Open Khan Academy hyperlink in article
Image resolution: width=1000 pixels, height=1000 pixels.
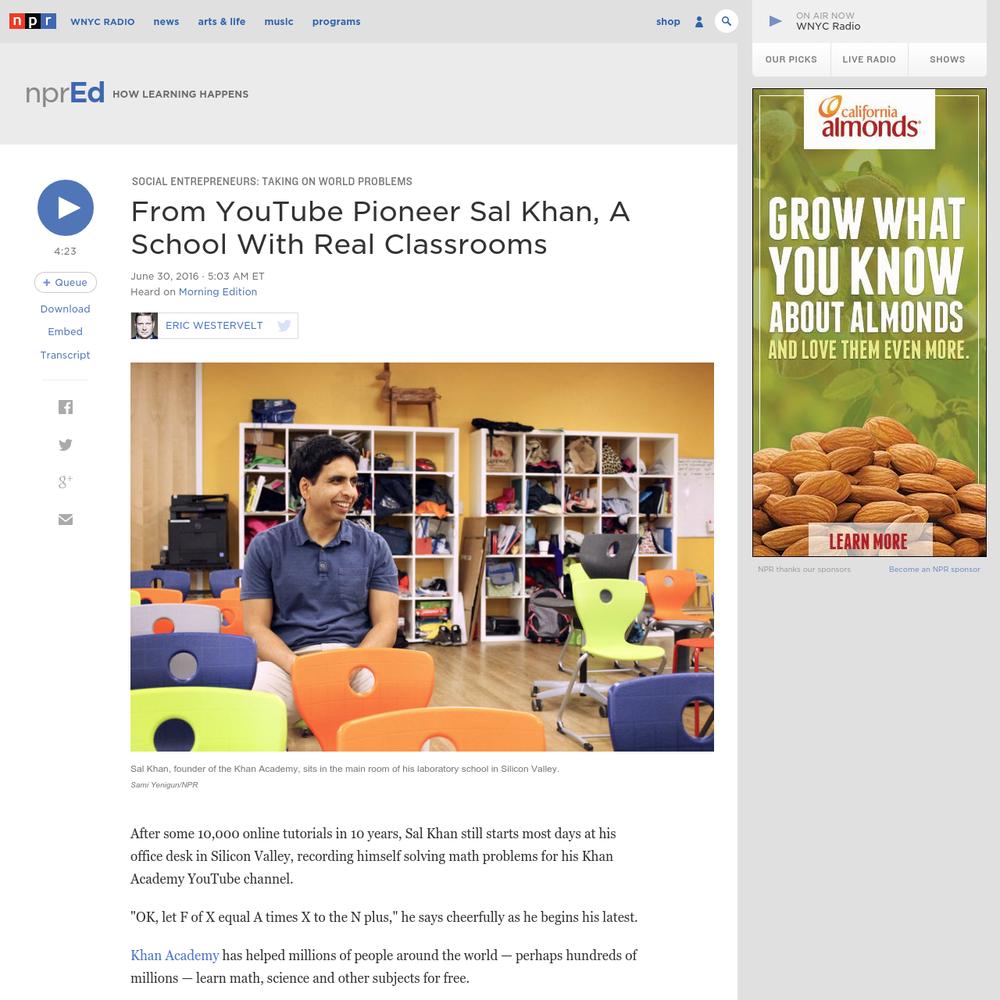coord(175,955)
